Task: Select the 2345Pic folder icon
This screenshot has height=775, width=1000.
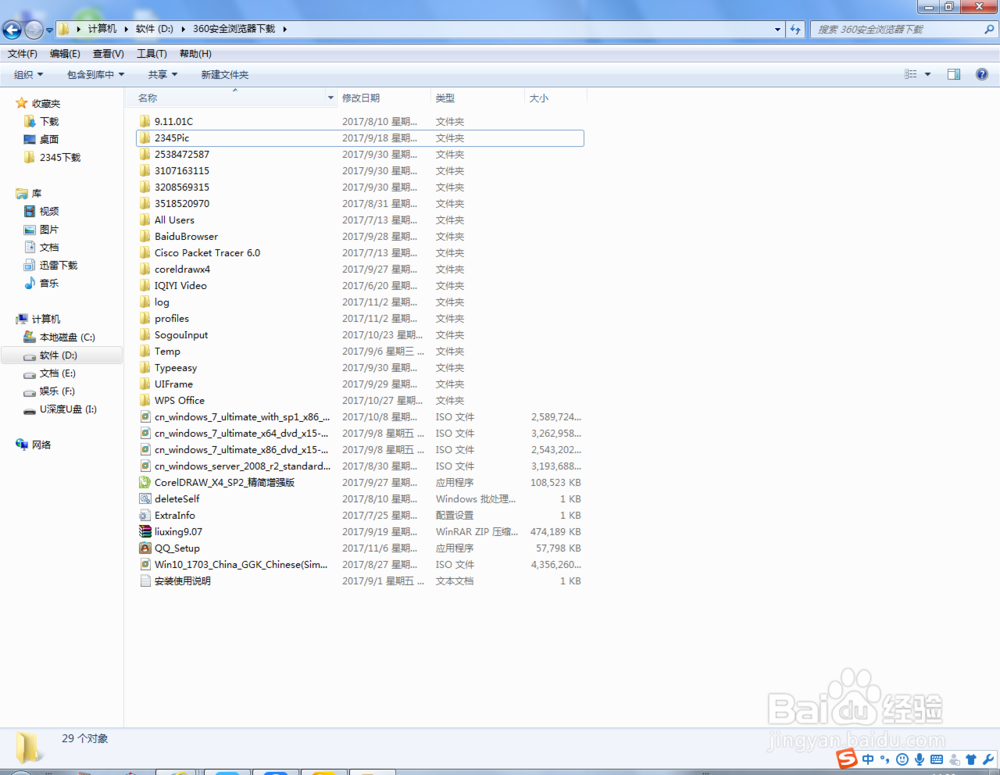Action: tap(145, 138)
